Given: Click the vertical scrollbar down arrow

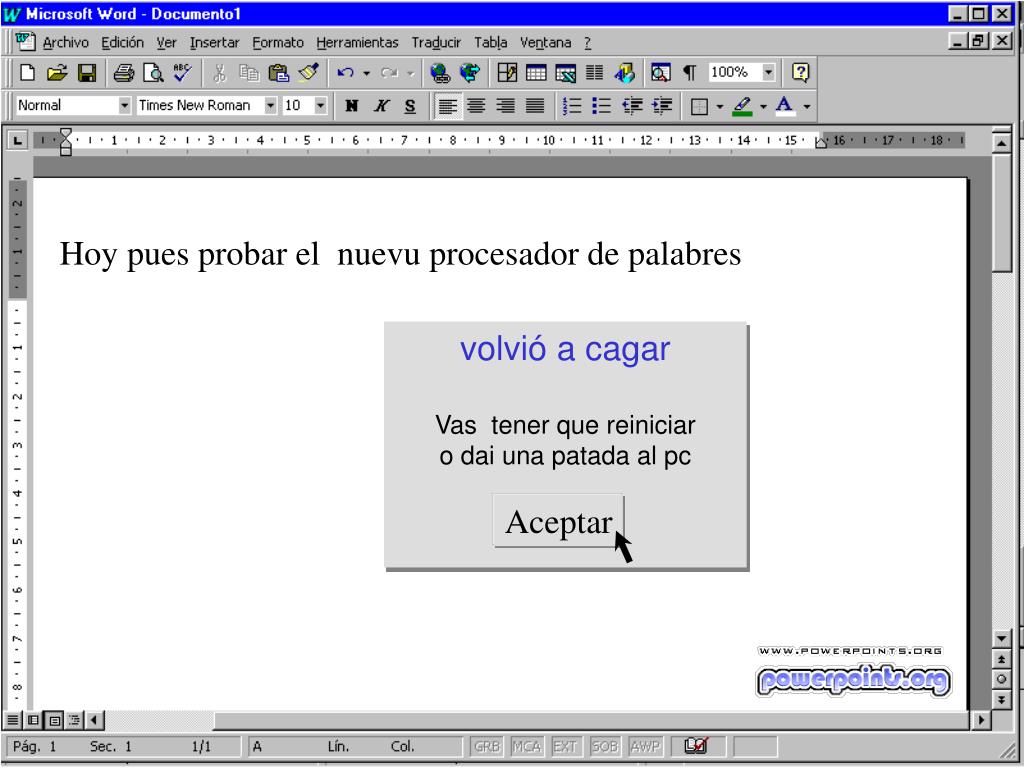Looking at the screenshot, I should pos(1001,638).
